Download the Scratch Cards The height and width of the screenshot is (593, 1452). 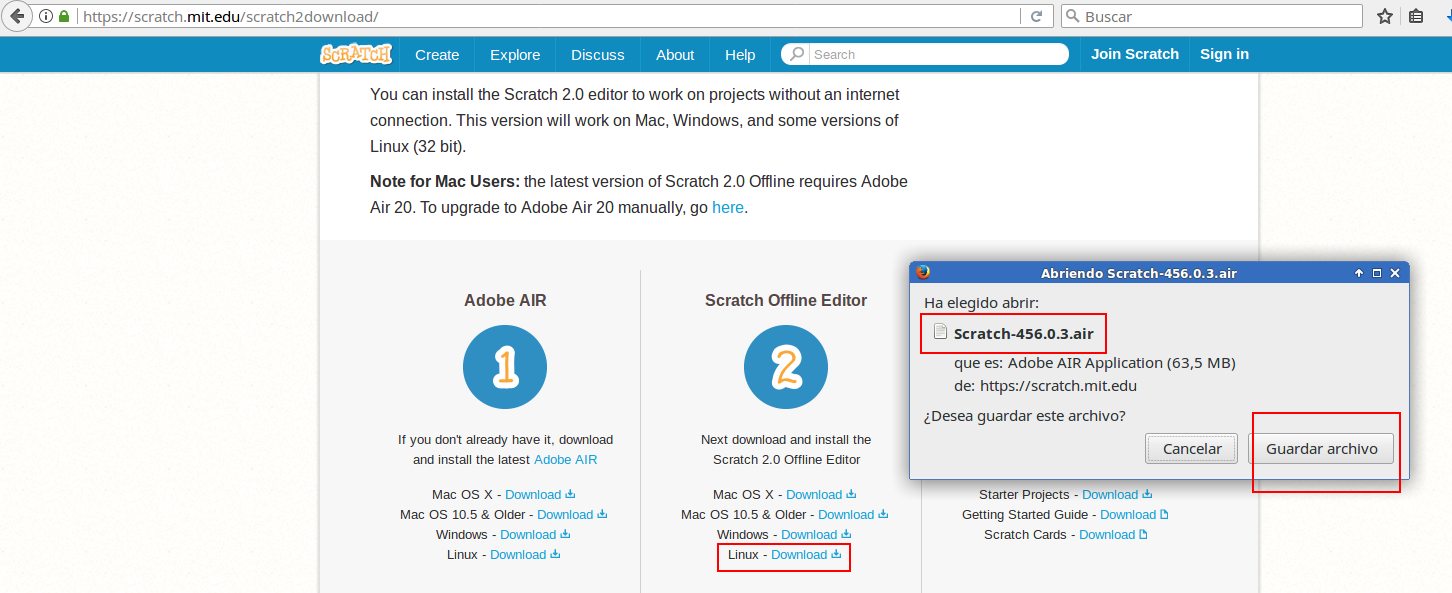[x=1114, y=534]
